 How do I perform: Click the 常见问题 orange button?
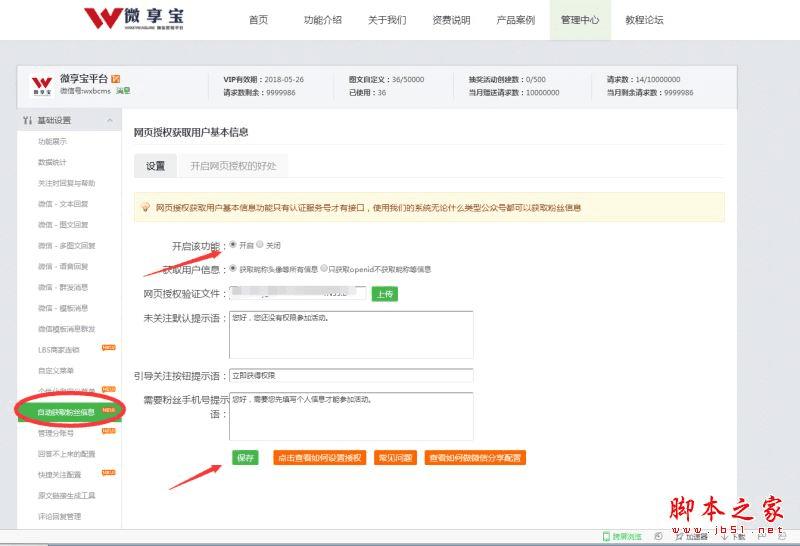pyautogui.click(x=395, y=458)
